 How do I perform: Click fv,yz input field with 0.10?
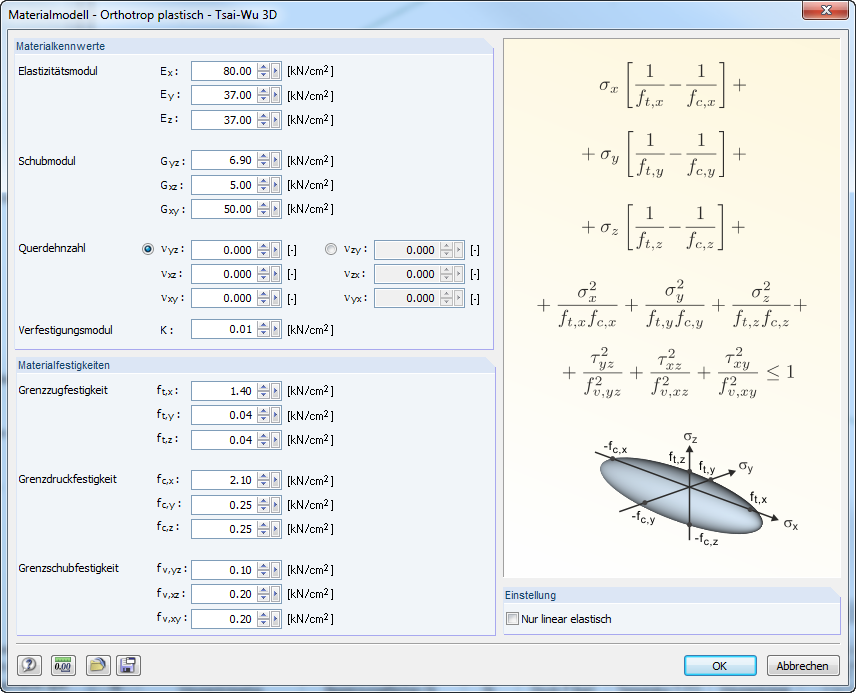coord(224,570)
